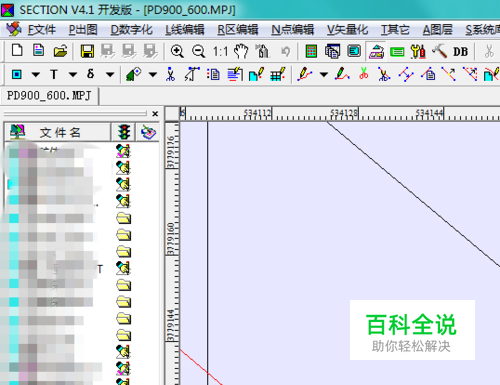Click the cascading windows icon
This screenshot has width=500, height=385.
pyautogui.click(x=332, y=52)
